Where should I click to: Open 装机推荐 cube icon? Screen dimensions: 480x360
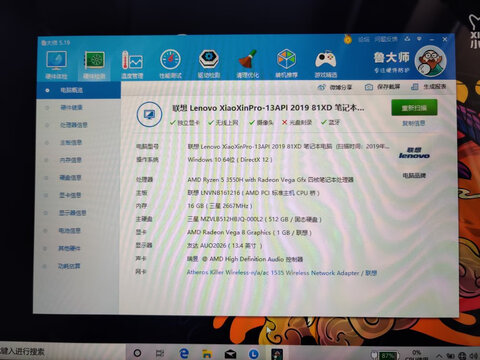click(286, 63)
